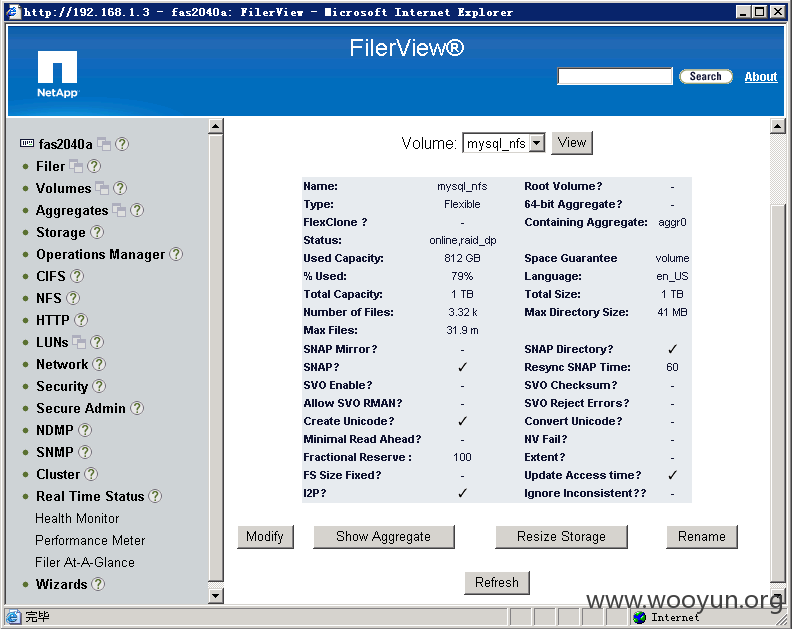The image size is (792, 629).
Task: Click the Search button
Action: pos(706,76)
